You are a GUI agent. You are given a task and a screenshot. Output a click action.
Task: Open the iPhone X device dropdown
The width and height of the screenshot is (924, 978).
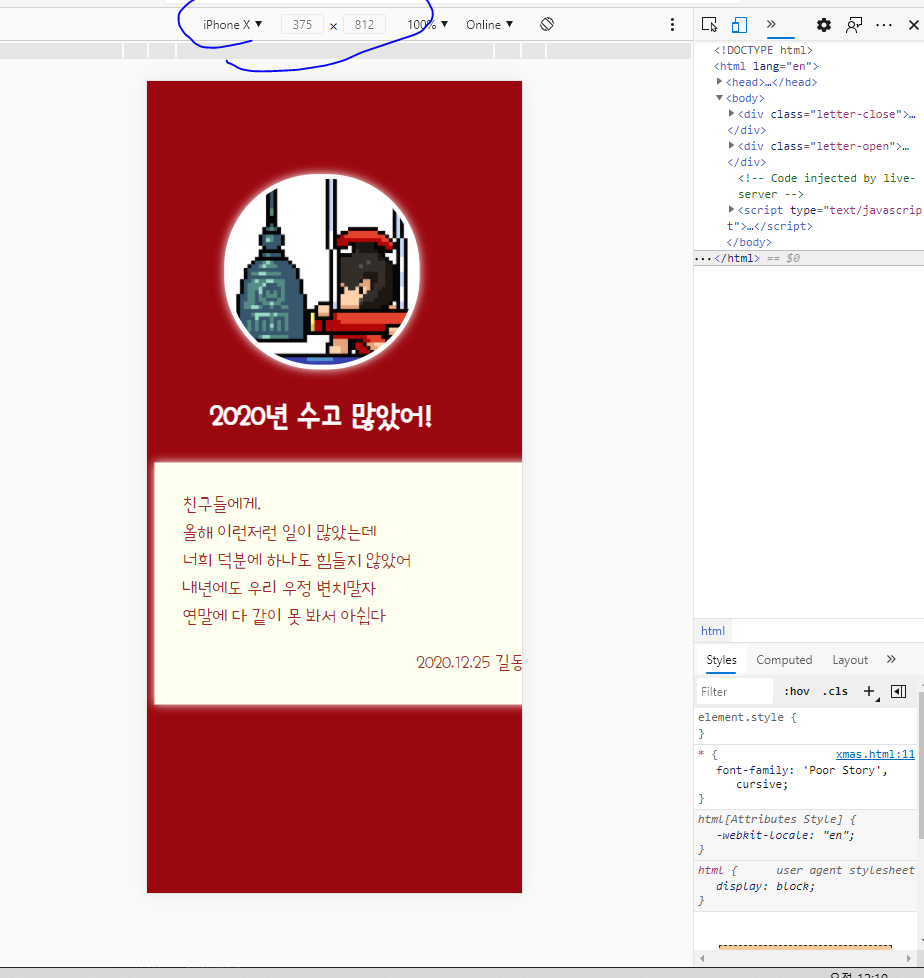(232, 24)
